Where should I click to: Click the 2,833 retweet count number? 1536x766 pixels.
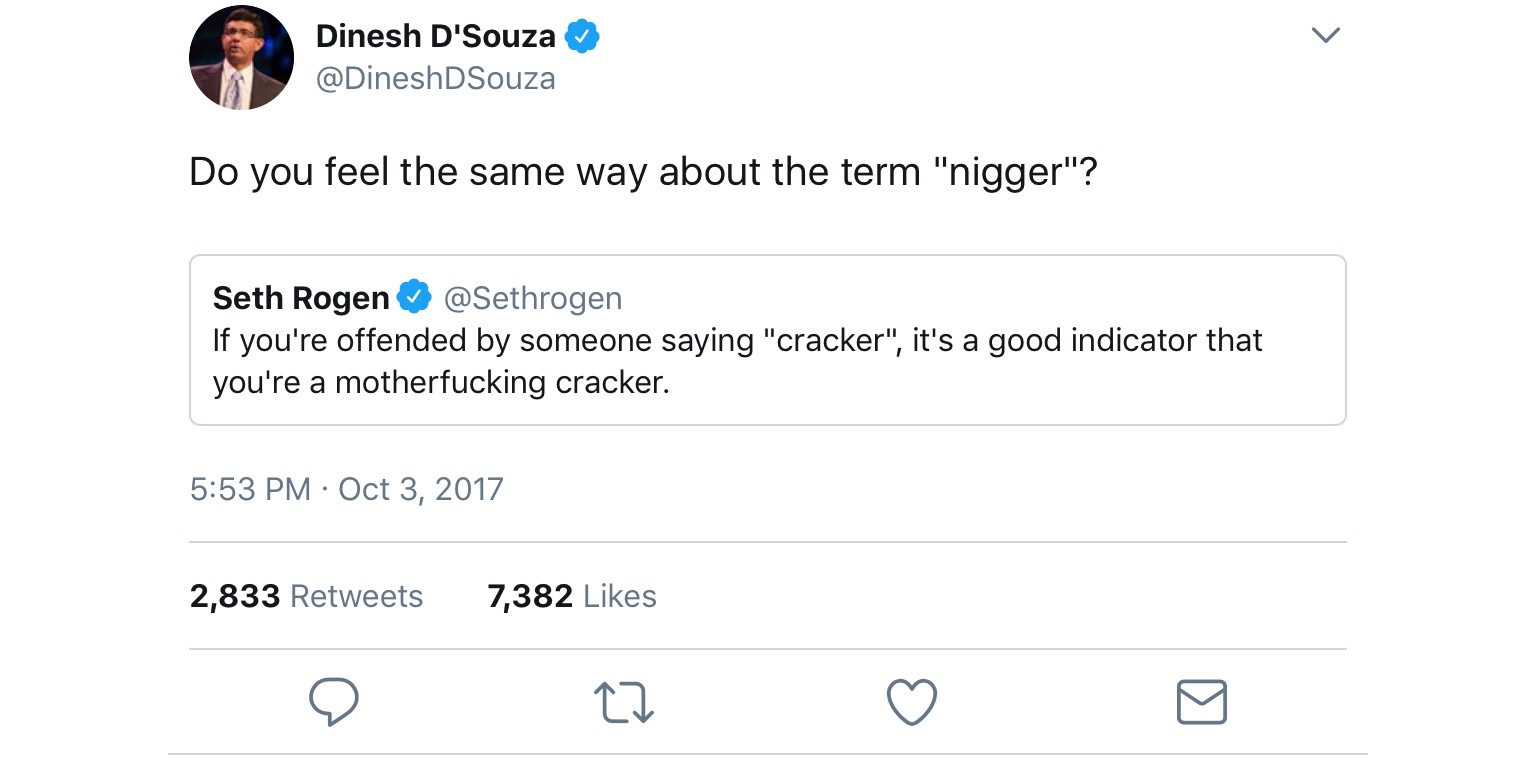click(234, 596)
